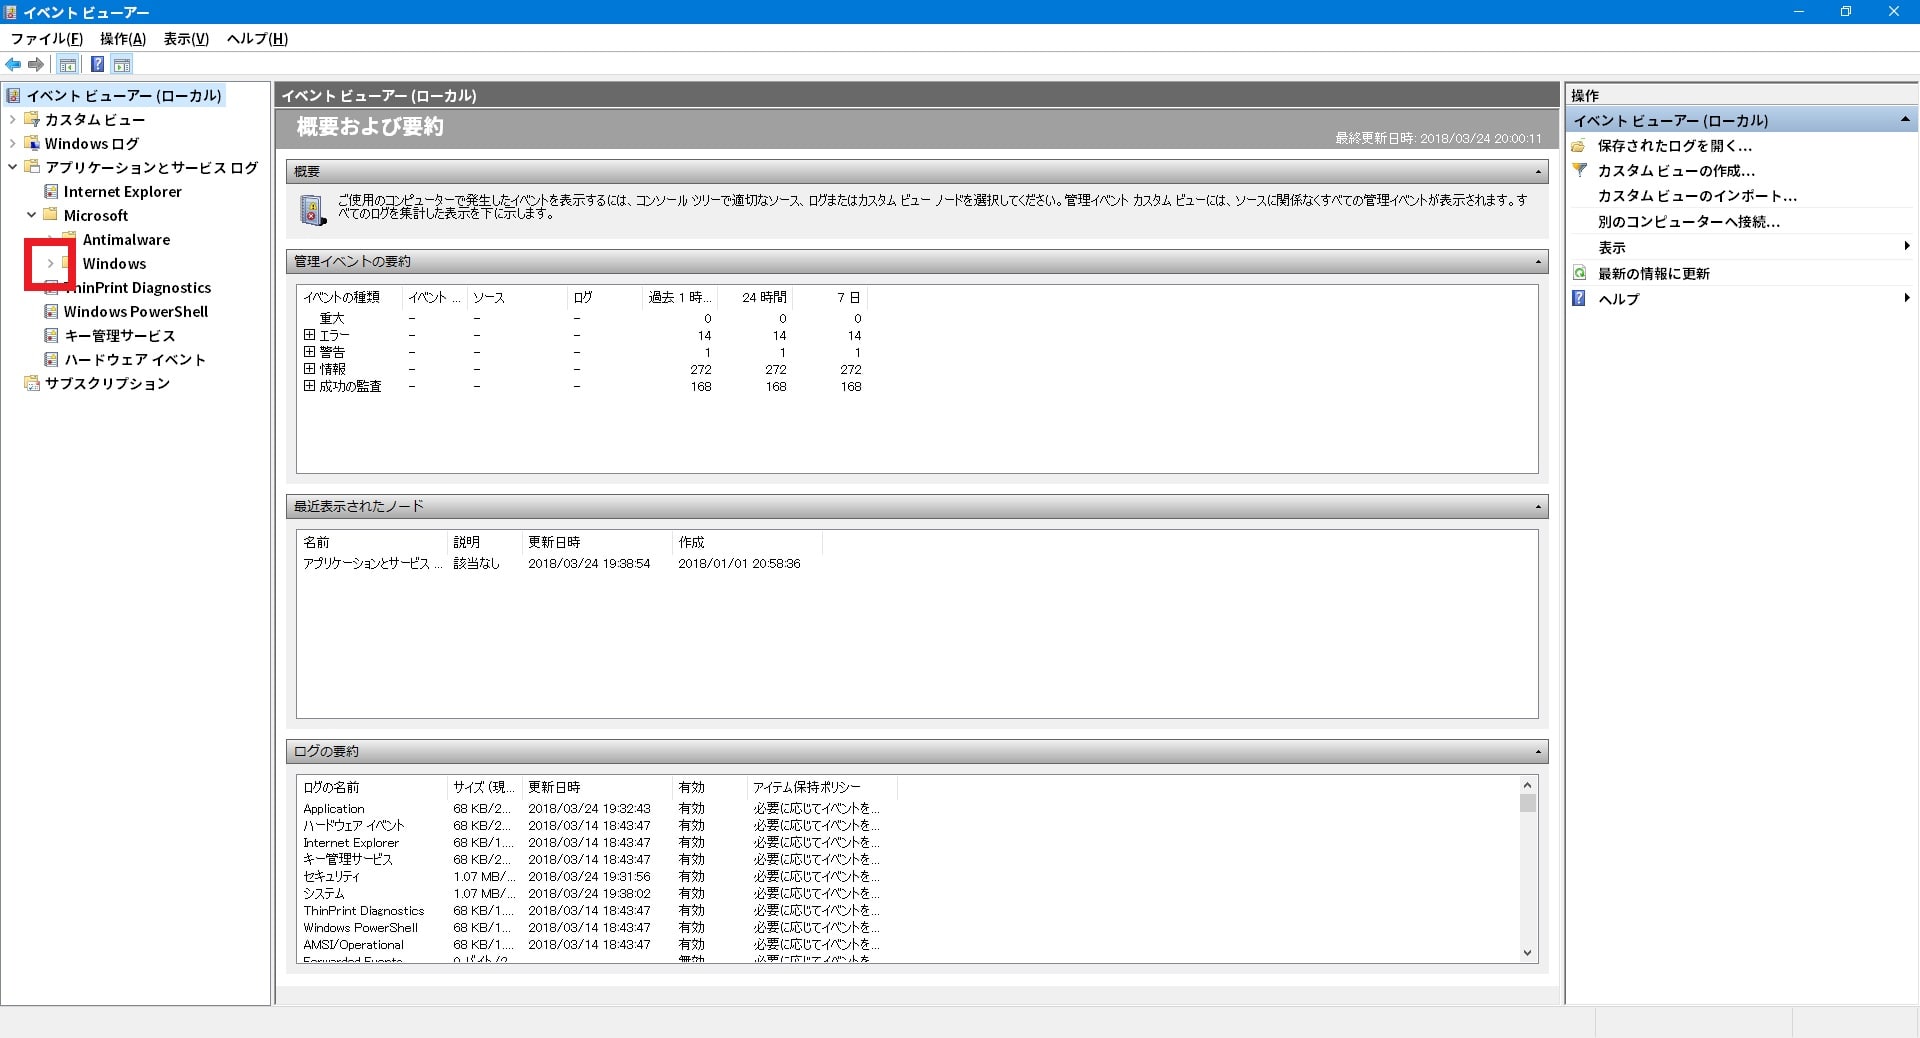Collapse the 最近表示されたノード section

1538,507
